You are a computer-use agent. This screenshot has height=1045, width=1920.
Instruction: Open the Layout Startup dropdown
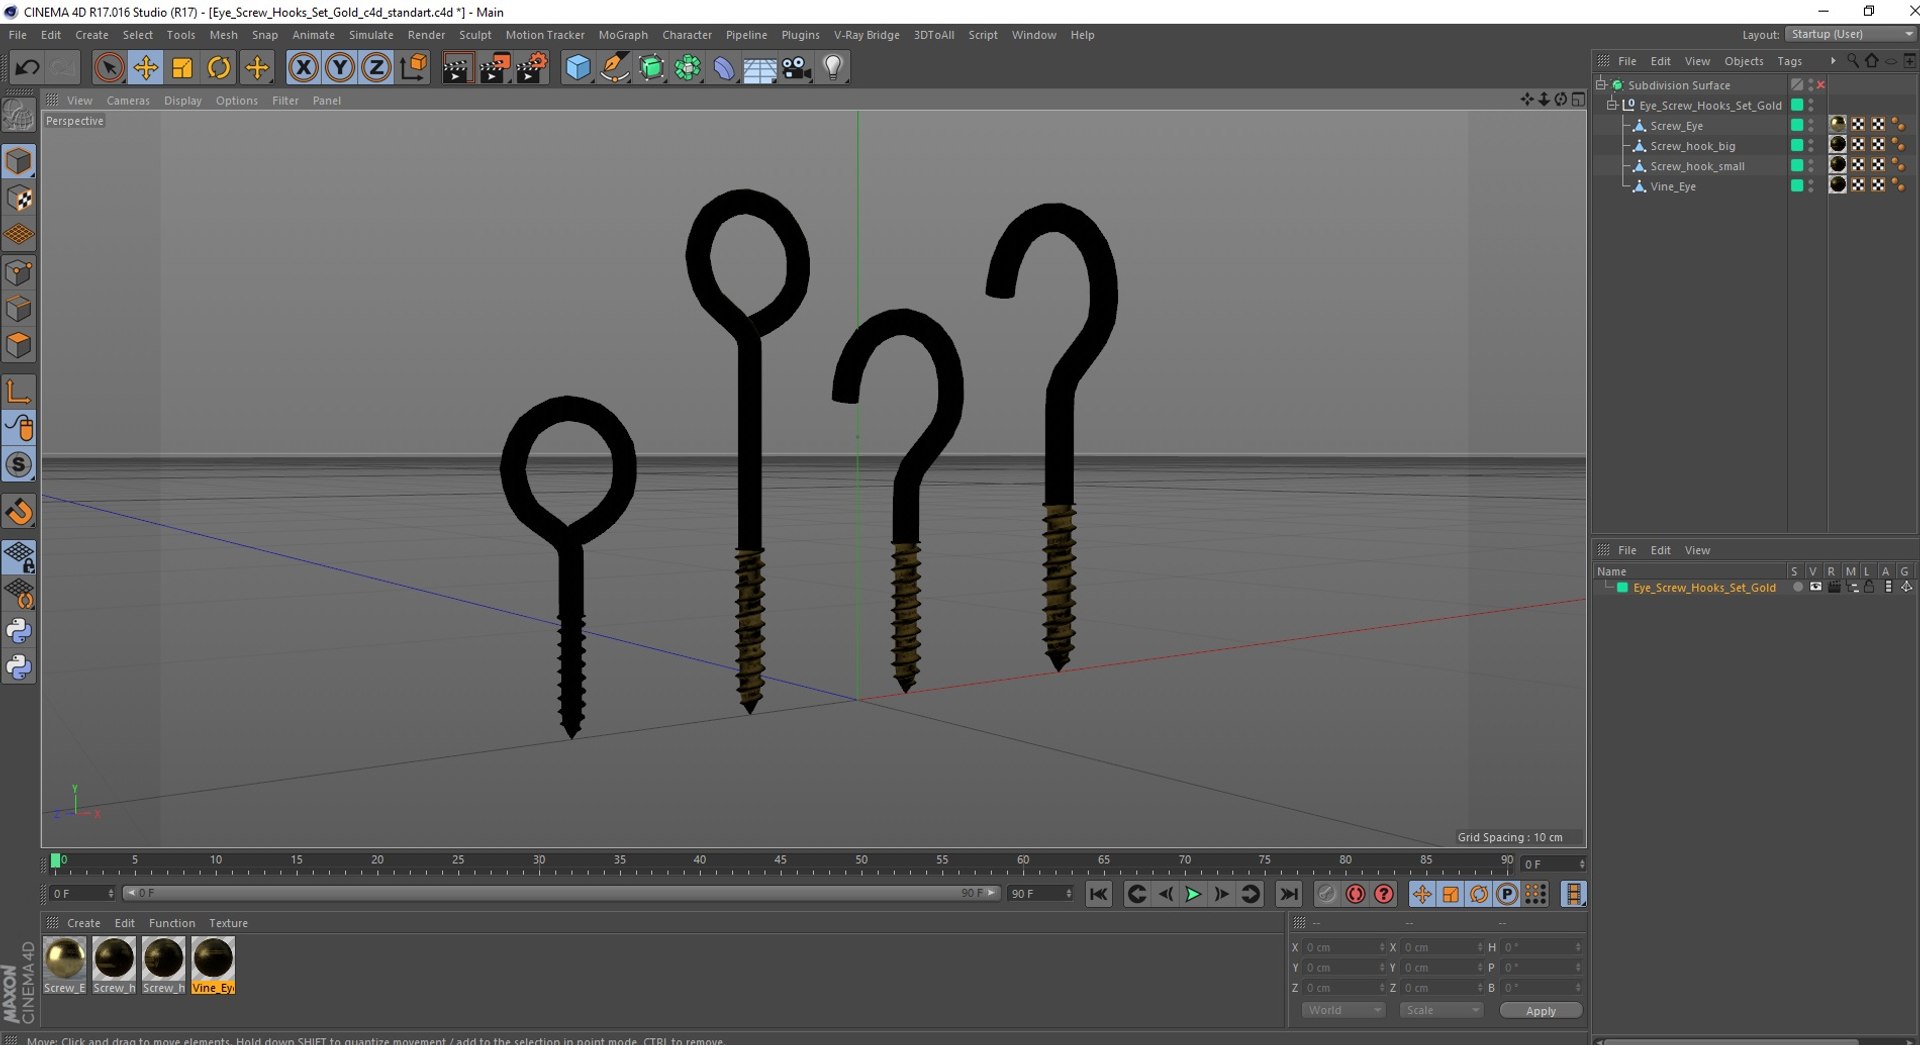coord(1851,34)
